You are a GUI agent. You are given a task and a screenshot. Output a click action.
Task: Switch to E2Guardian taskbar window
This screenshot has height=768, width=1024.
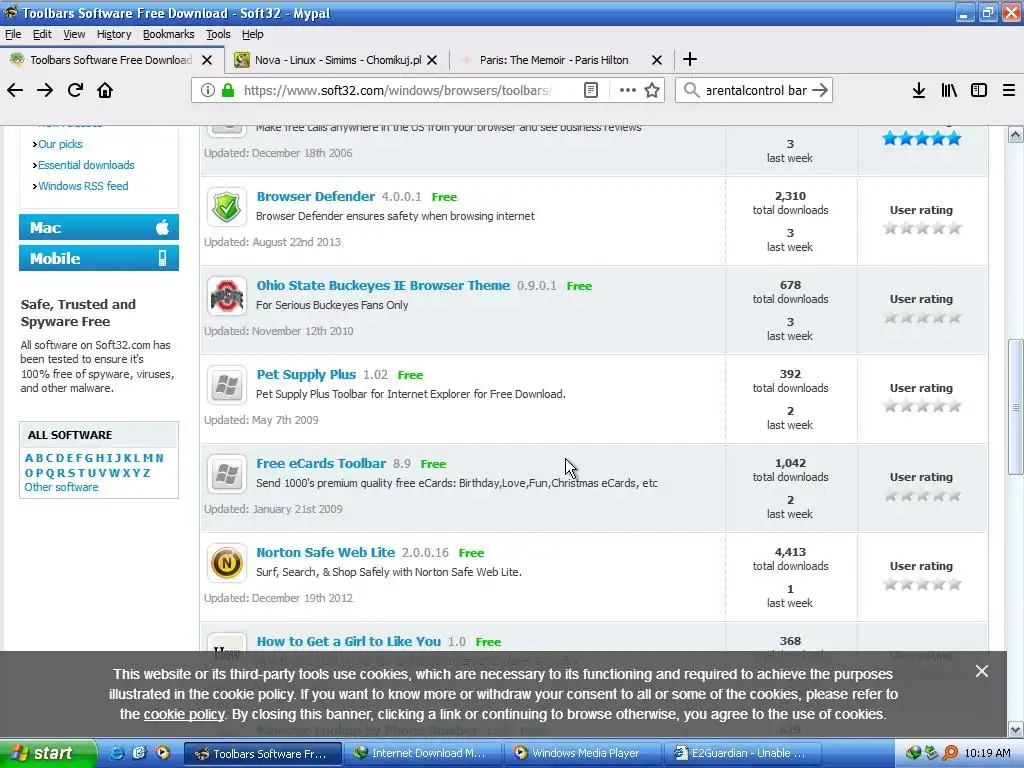click(743, 754)
